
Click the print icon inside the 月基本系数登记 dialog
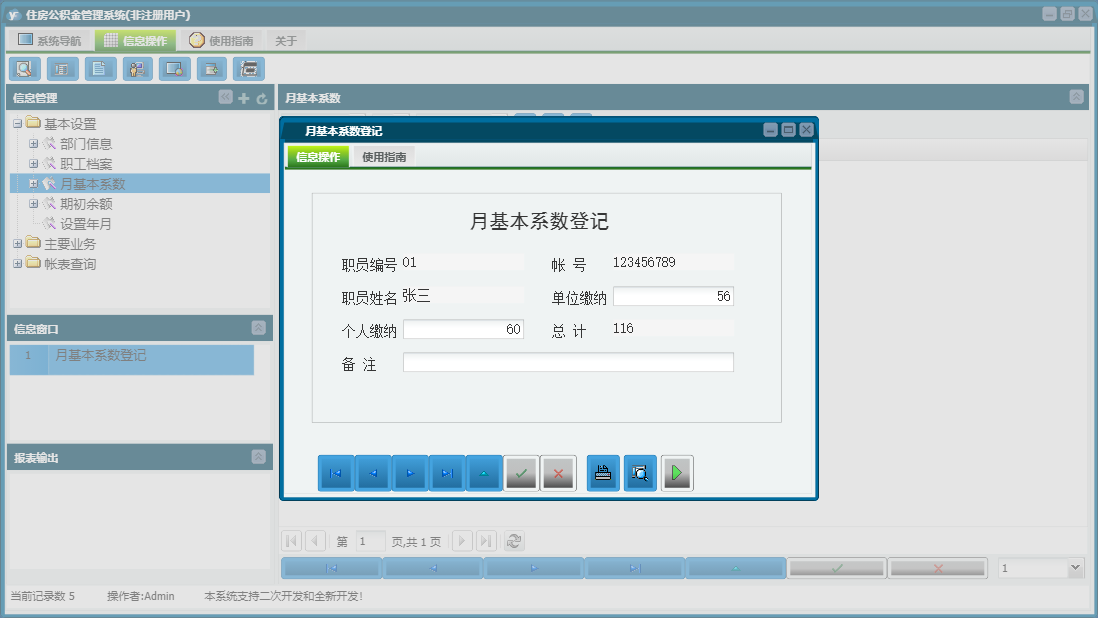[604, 473]
